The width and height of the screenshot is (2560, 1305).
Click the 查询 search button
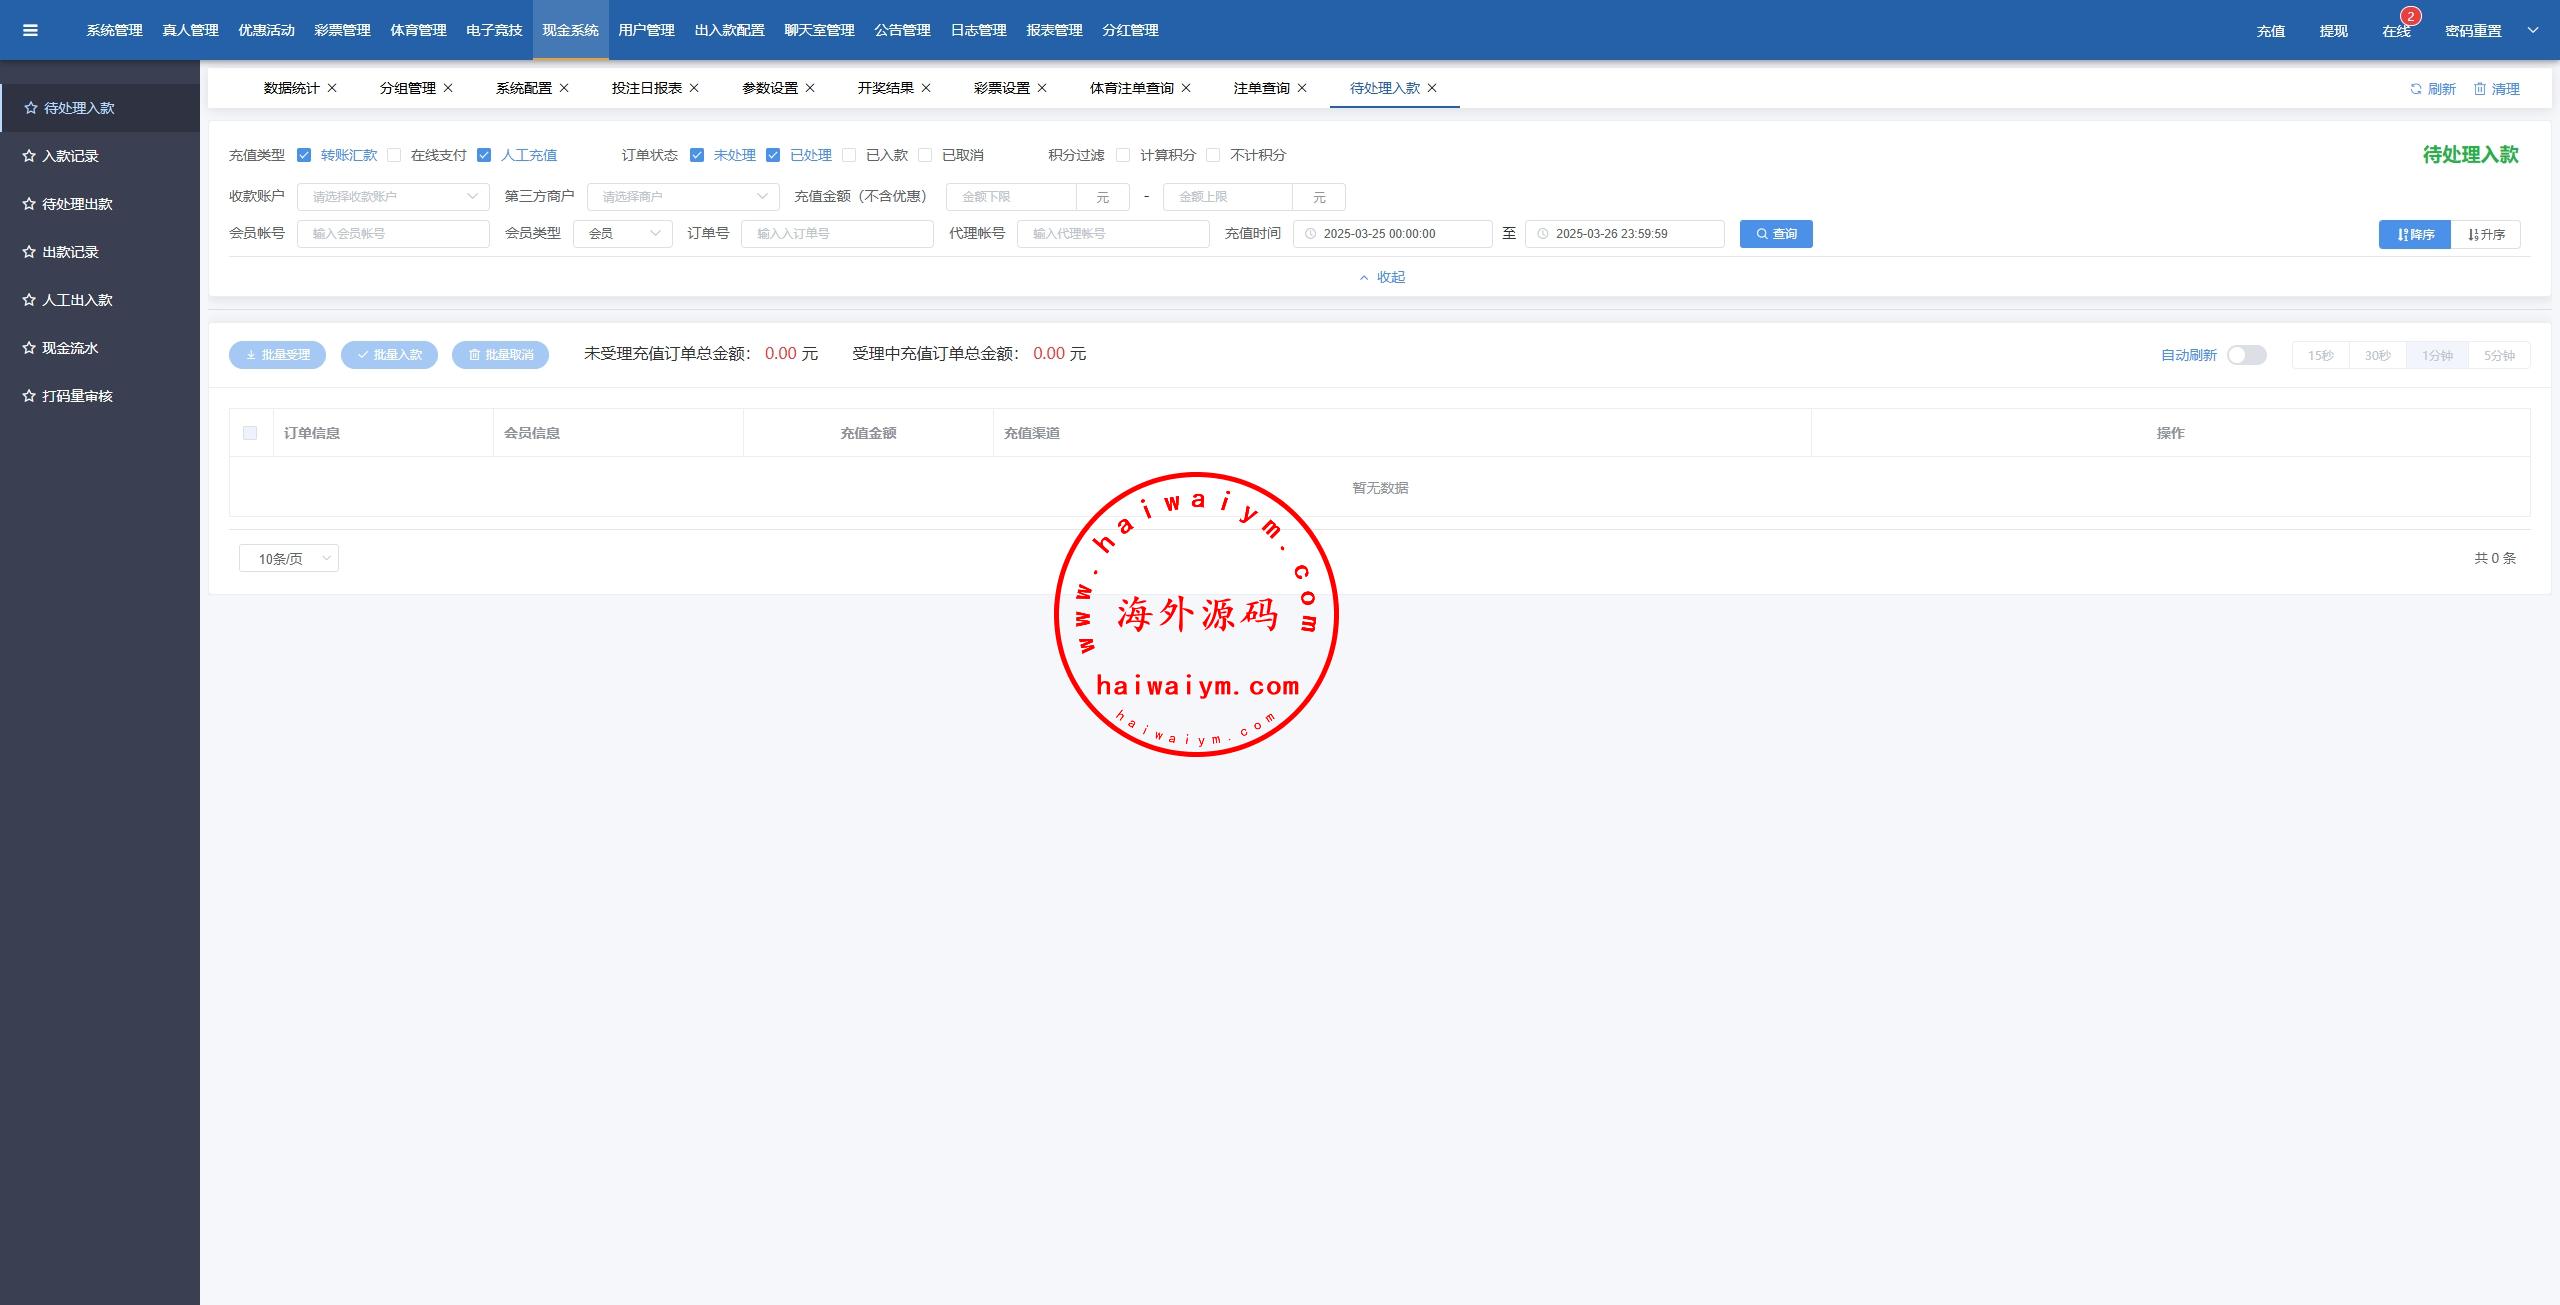[1775, 234]
